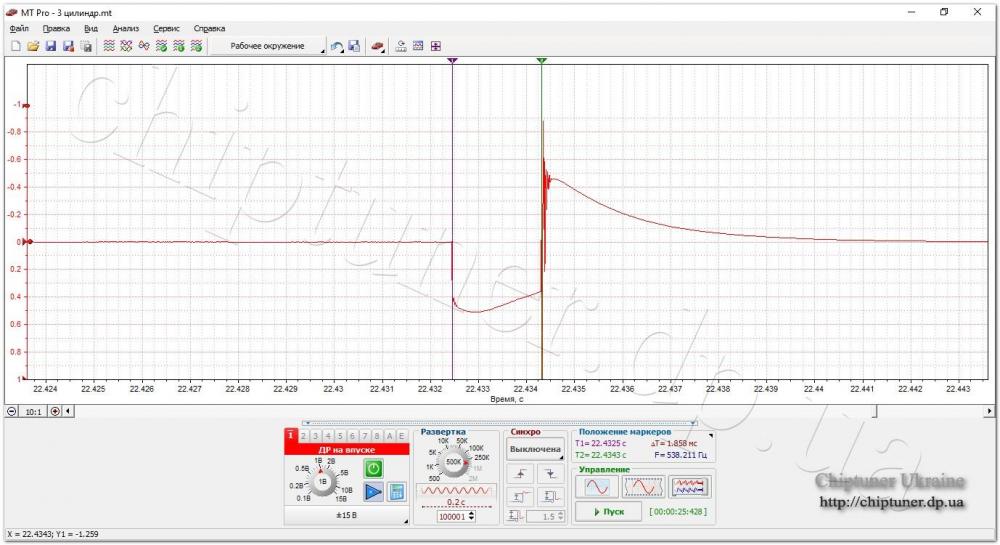Select rising edge trigger icon
This screenshot has height=545, width=1000.
(x=520, y=474)
